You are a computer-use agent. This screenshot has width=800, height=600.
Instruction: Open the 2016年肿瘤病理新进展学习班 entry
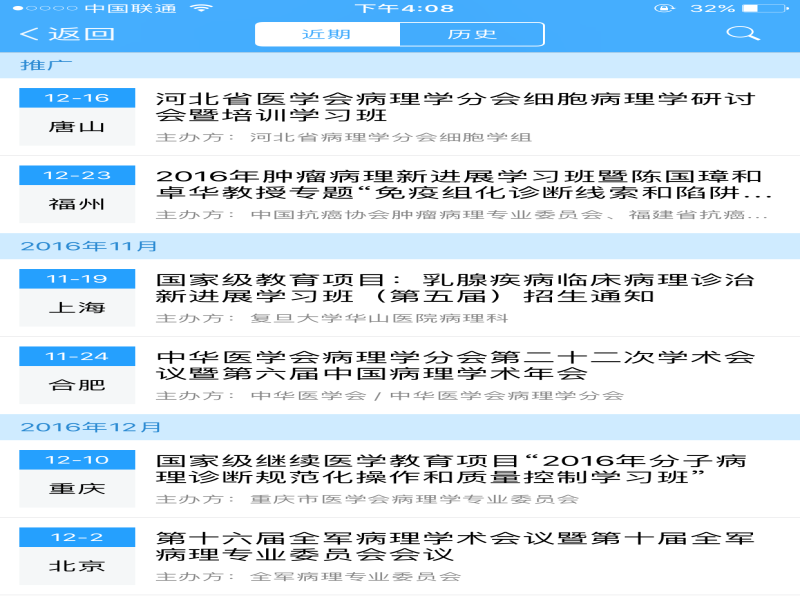pos(400,194)
